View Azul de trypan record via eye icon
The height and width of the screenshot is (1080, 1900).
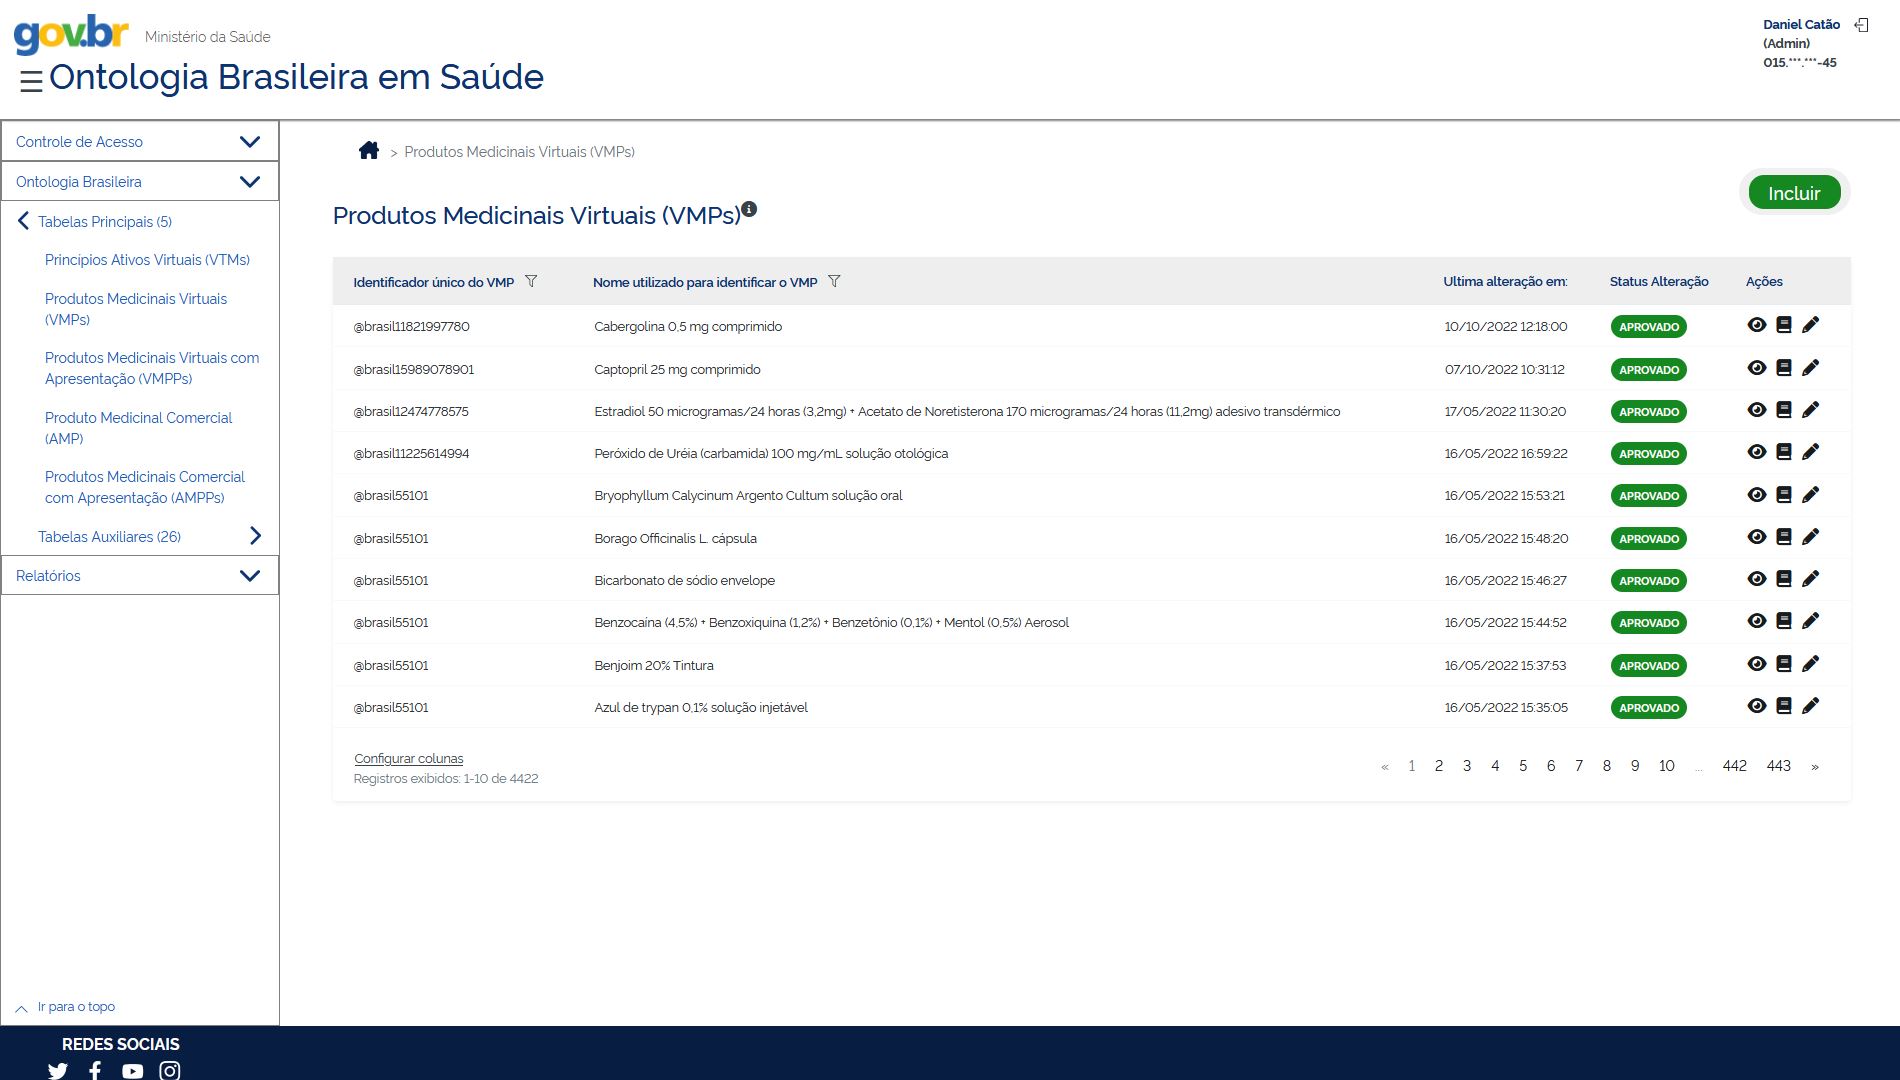tap(1756, 706)
